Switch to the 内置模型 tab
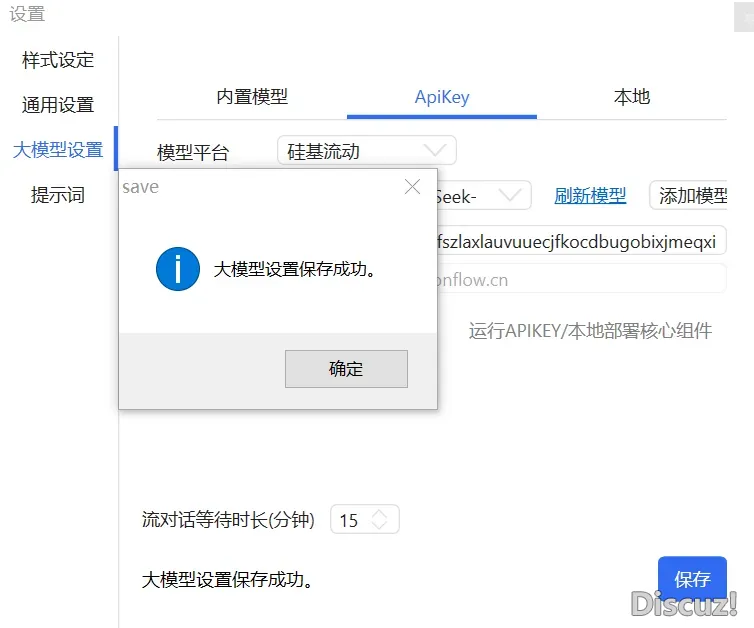Viewport: 754px width, 628px height. point(252,97)
